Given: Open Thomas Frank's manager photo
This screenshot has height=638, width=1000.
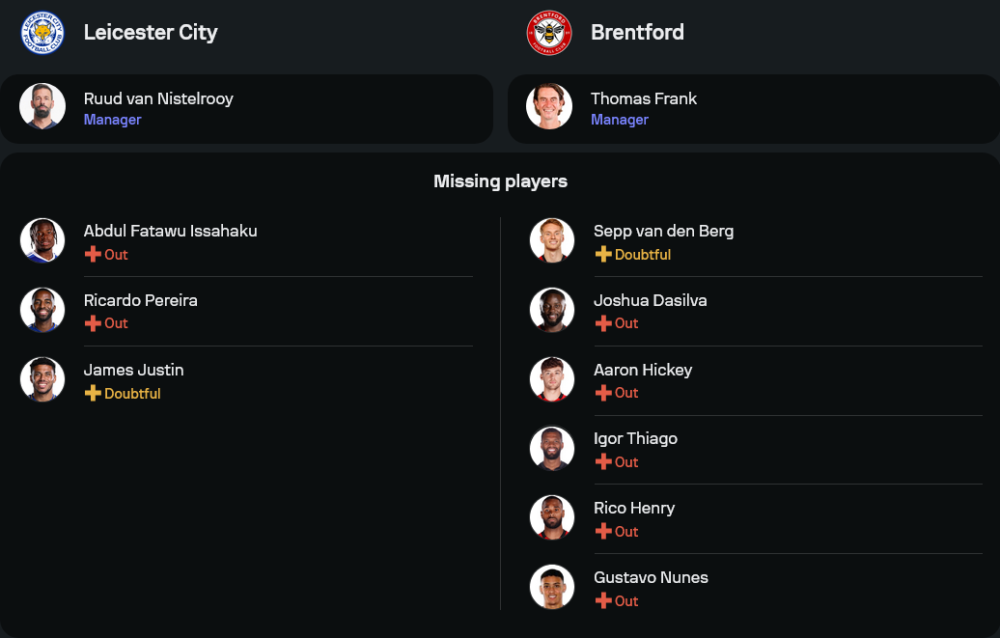Looking at the screenshot, I should point(549,106).
